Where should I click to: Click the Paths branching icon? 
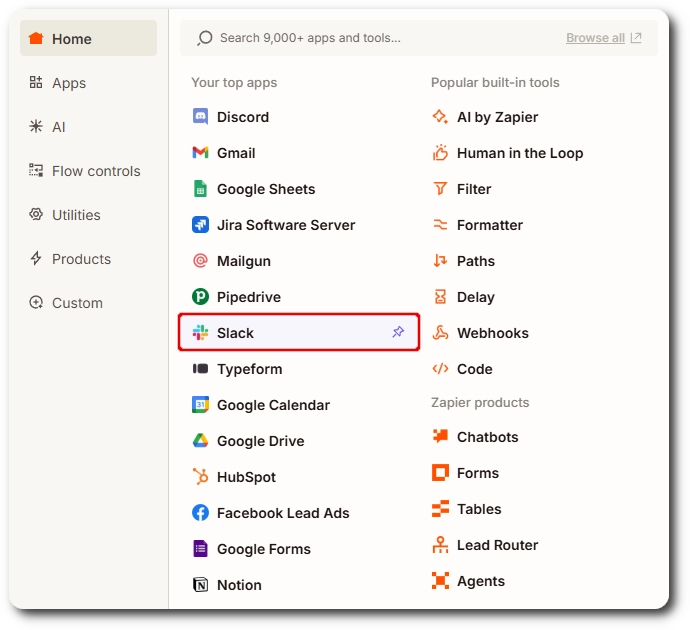coord(440,261)
